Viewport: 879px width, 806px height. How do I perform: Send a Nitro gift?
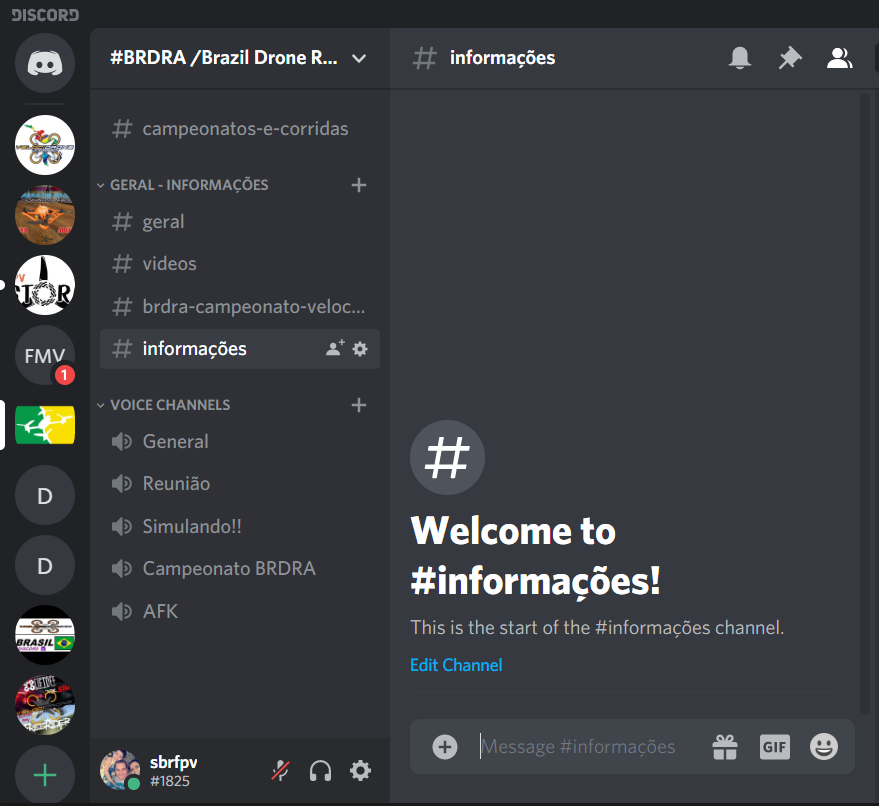[x=724, y=746]
